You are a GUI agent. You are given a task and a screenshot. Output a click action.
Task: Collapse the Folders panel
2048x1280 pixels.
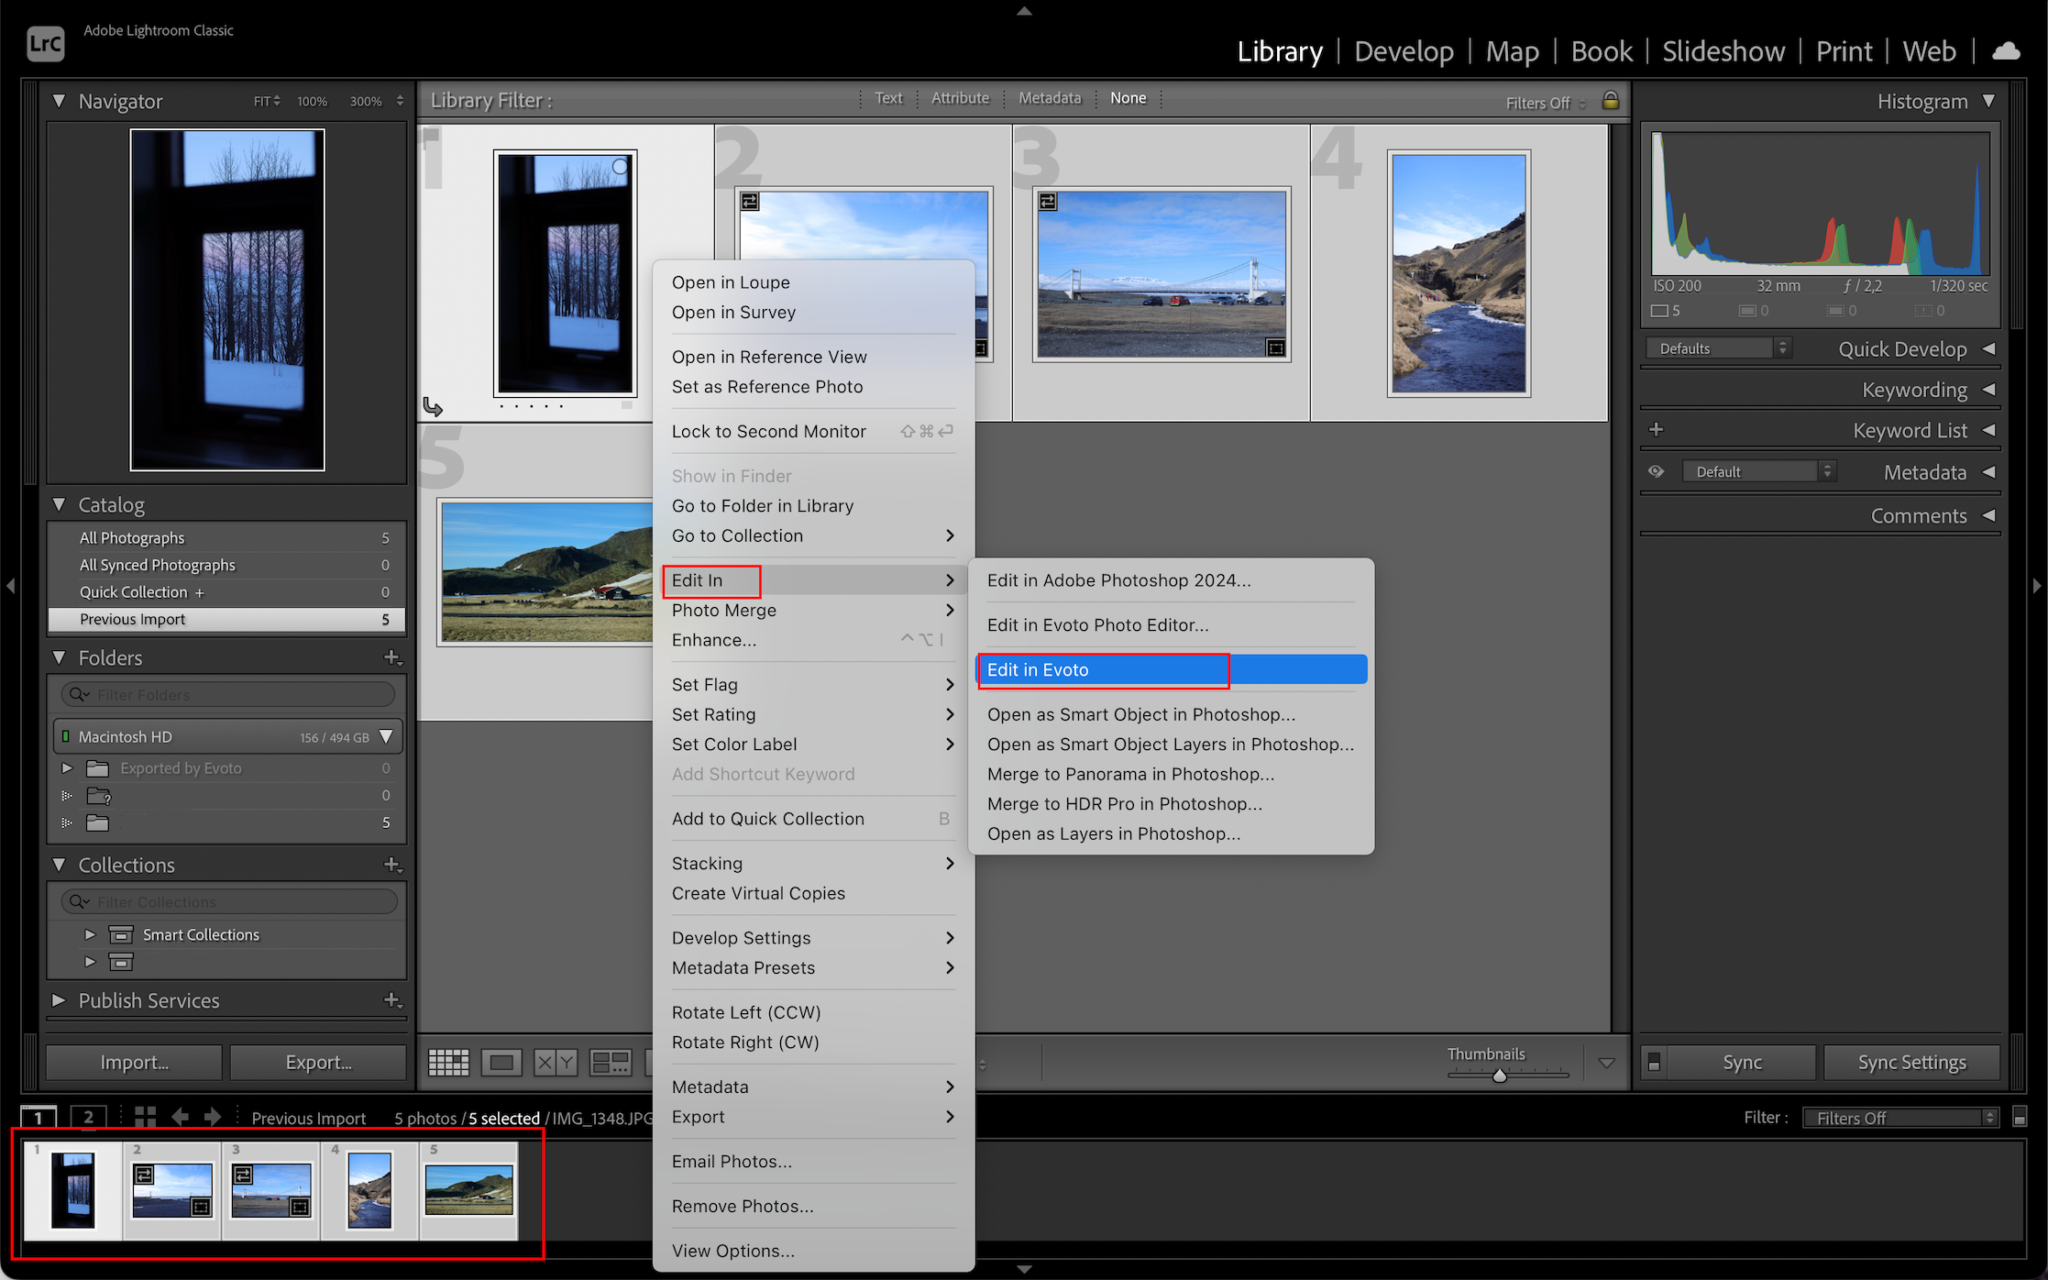tap(59, 657)
